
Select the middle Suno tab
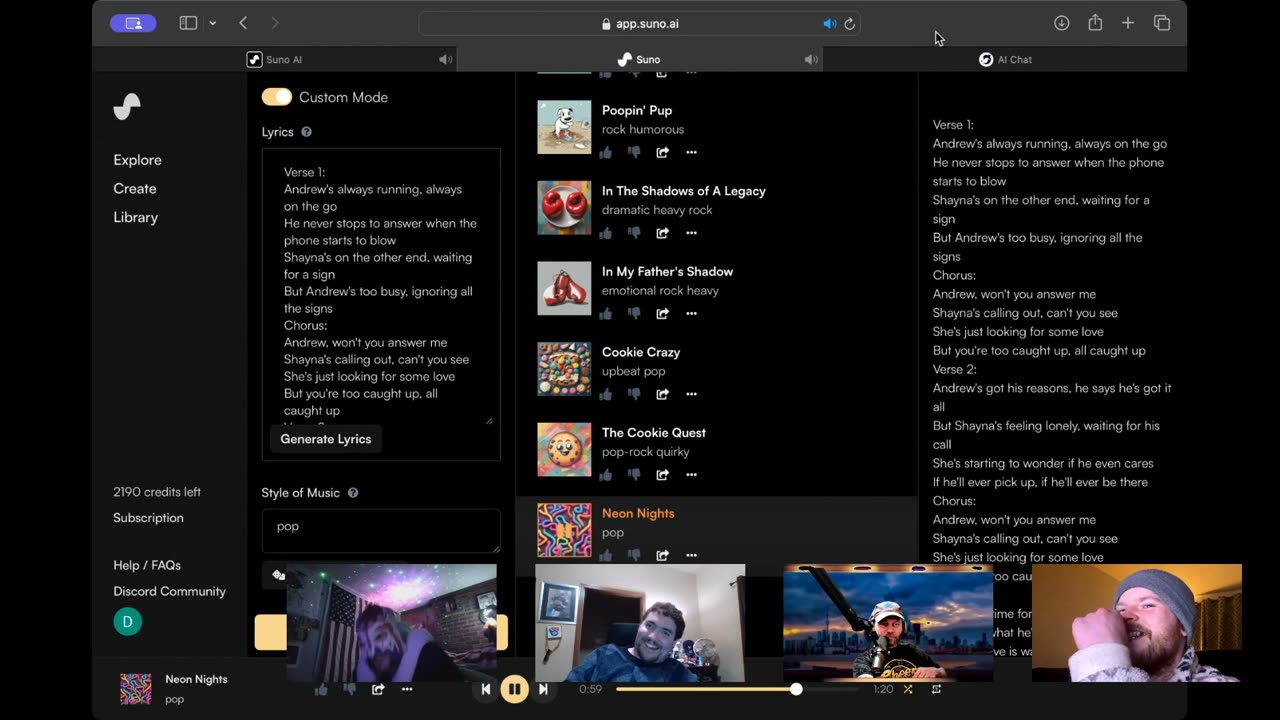(639, 60)
